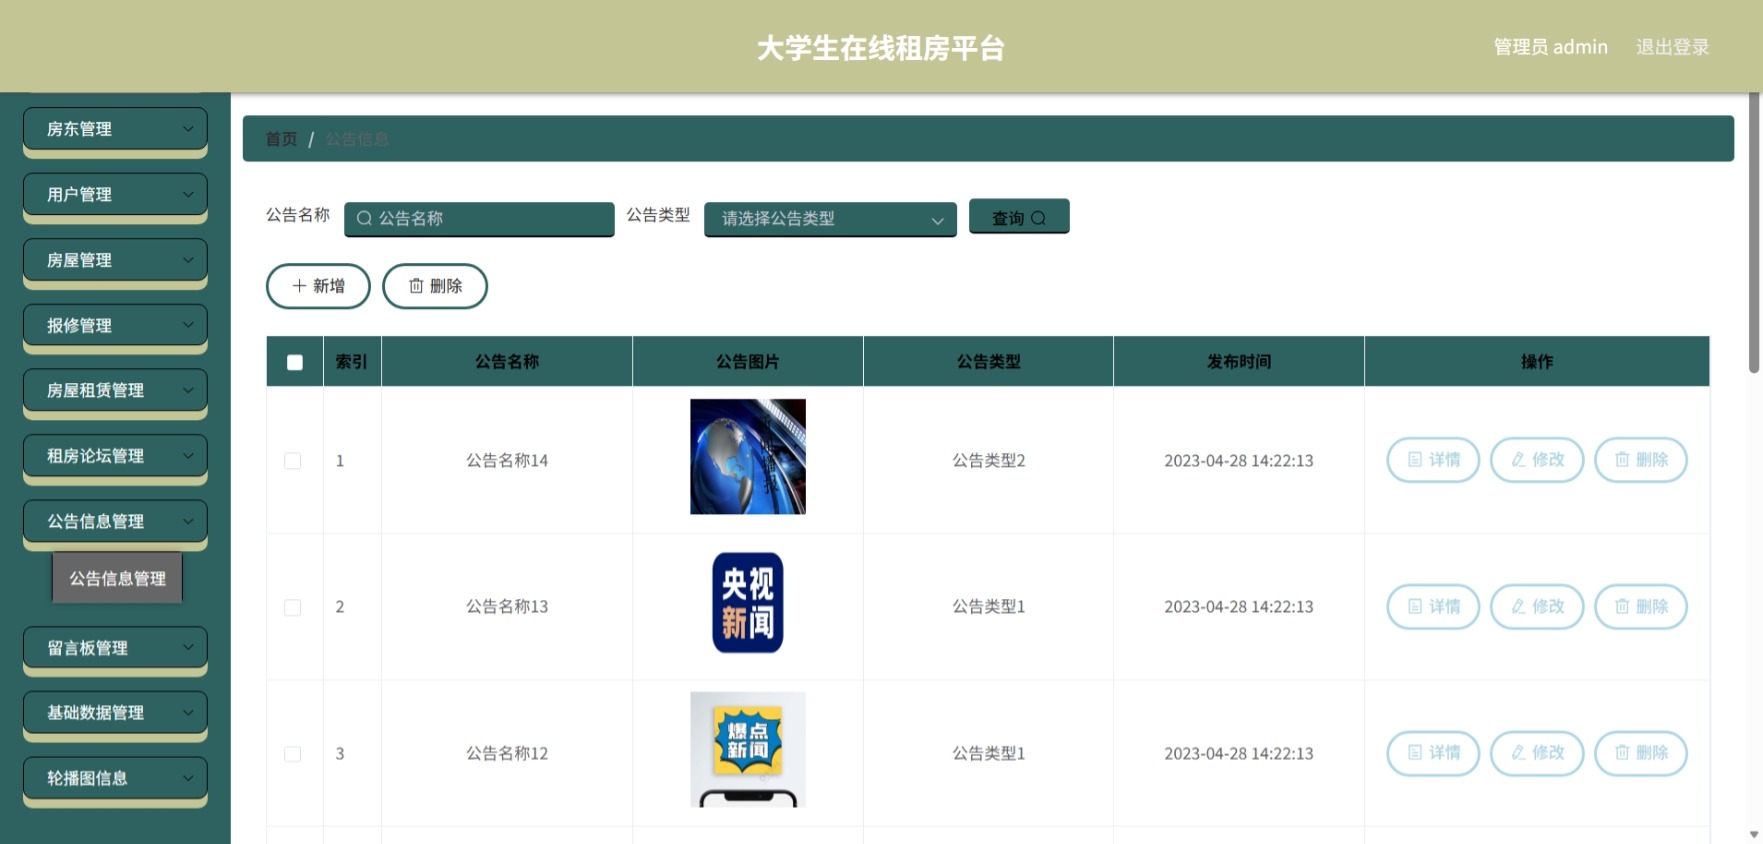Open the 爆点新闻 thumbnail image
The width and height of the screenshot is (1763, 844).
click(748, 749)
